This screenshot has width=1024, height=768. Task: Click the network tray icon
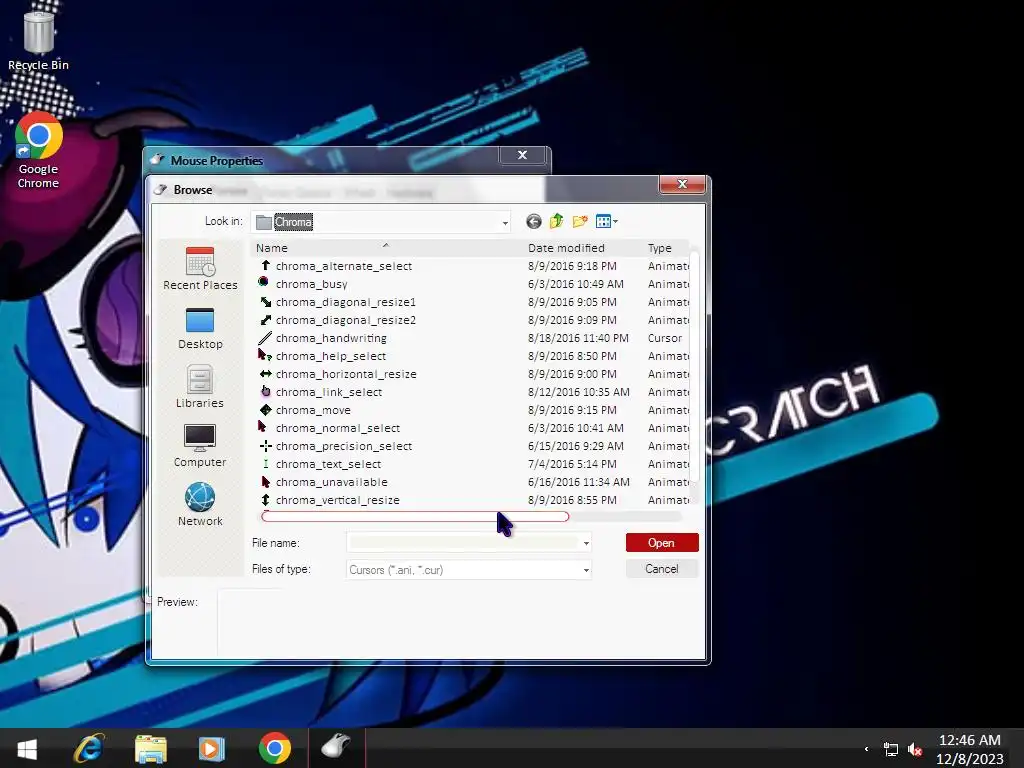pos(890,749)
